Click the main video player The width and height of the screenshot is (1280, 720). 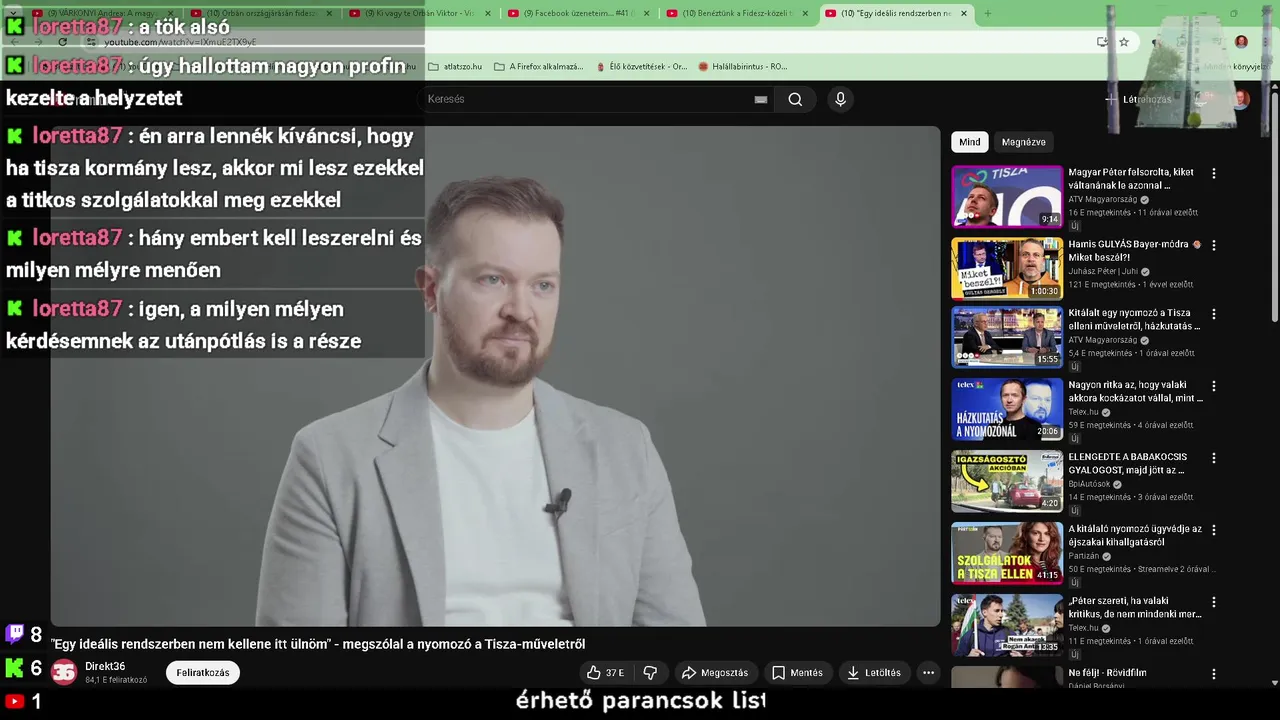tap(496, 376)
